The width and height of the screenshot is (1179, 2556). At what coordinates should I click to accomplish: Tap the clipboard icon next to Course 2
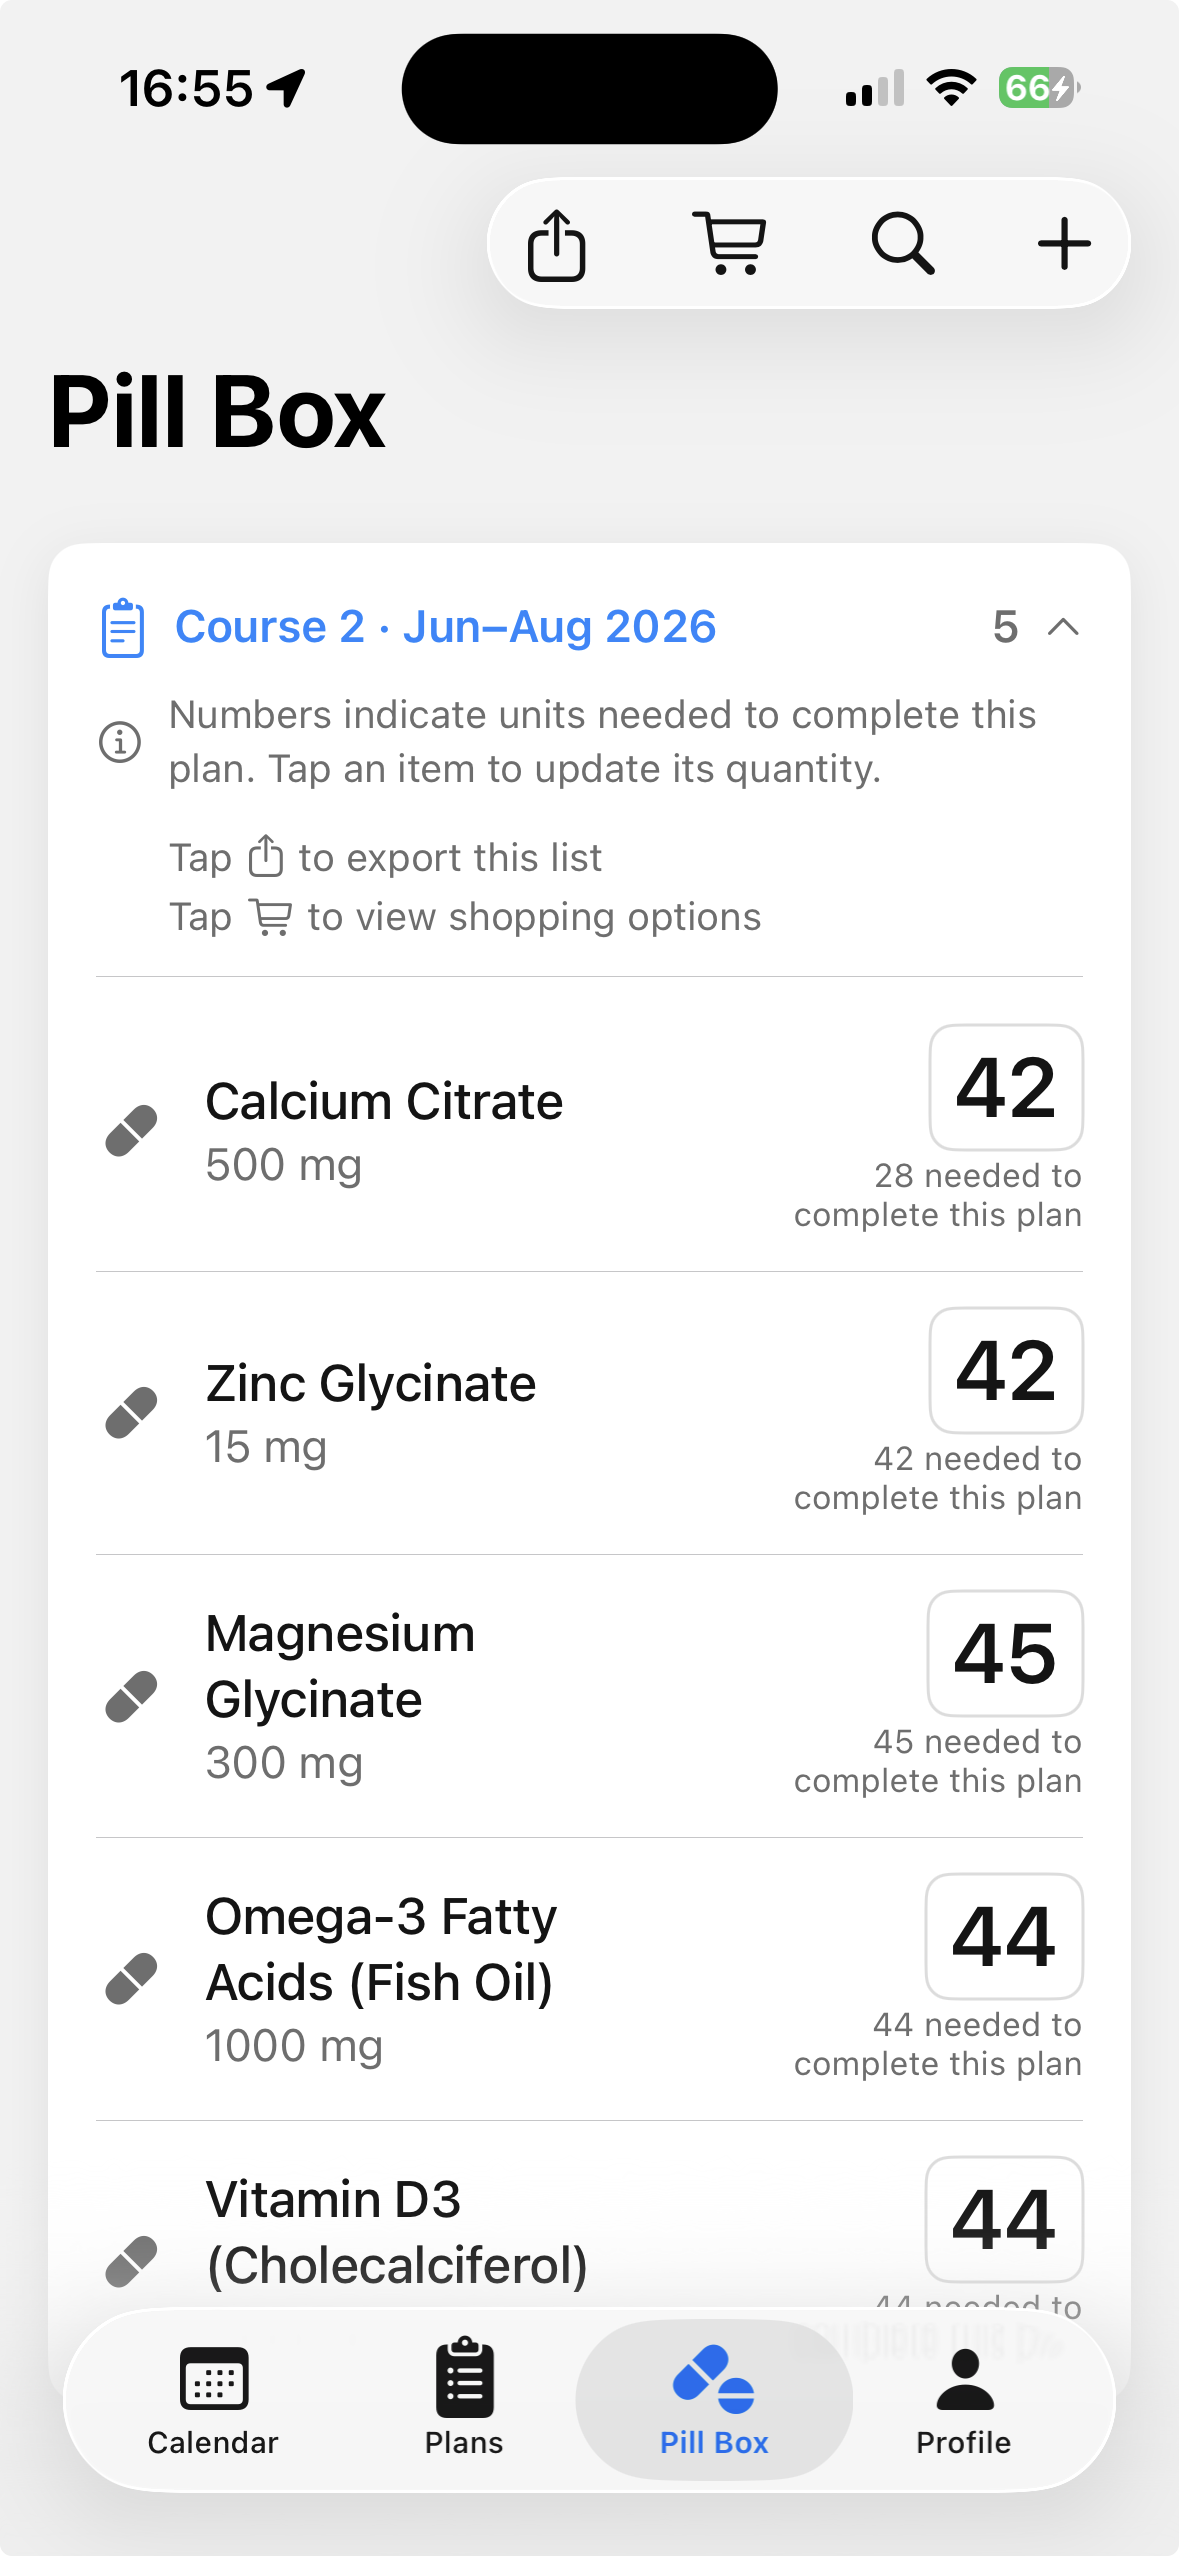click(x=123, y=628)
